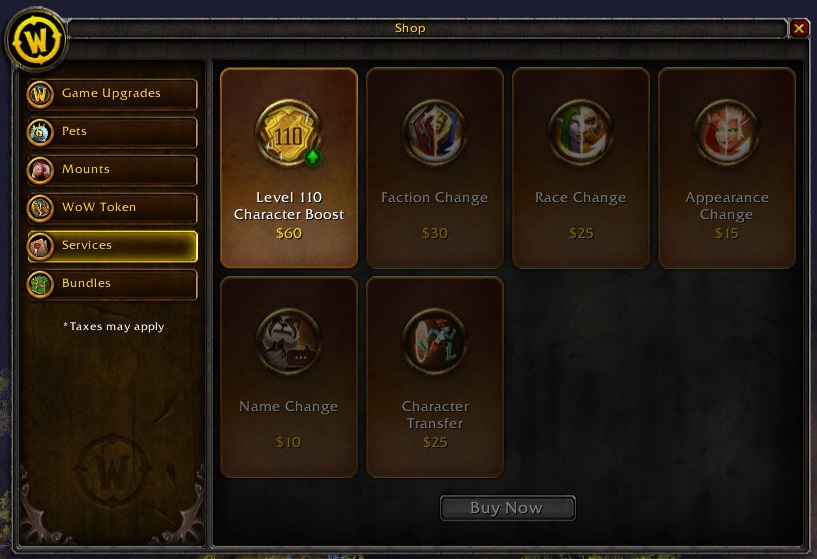The height and width of the screenshot is (559, 817).
Task: Click the Buy Now button
Action: (507, 508)
